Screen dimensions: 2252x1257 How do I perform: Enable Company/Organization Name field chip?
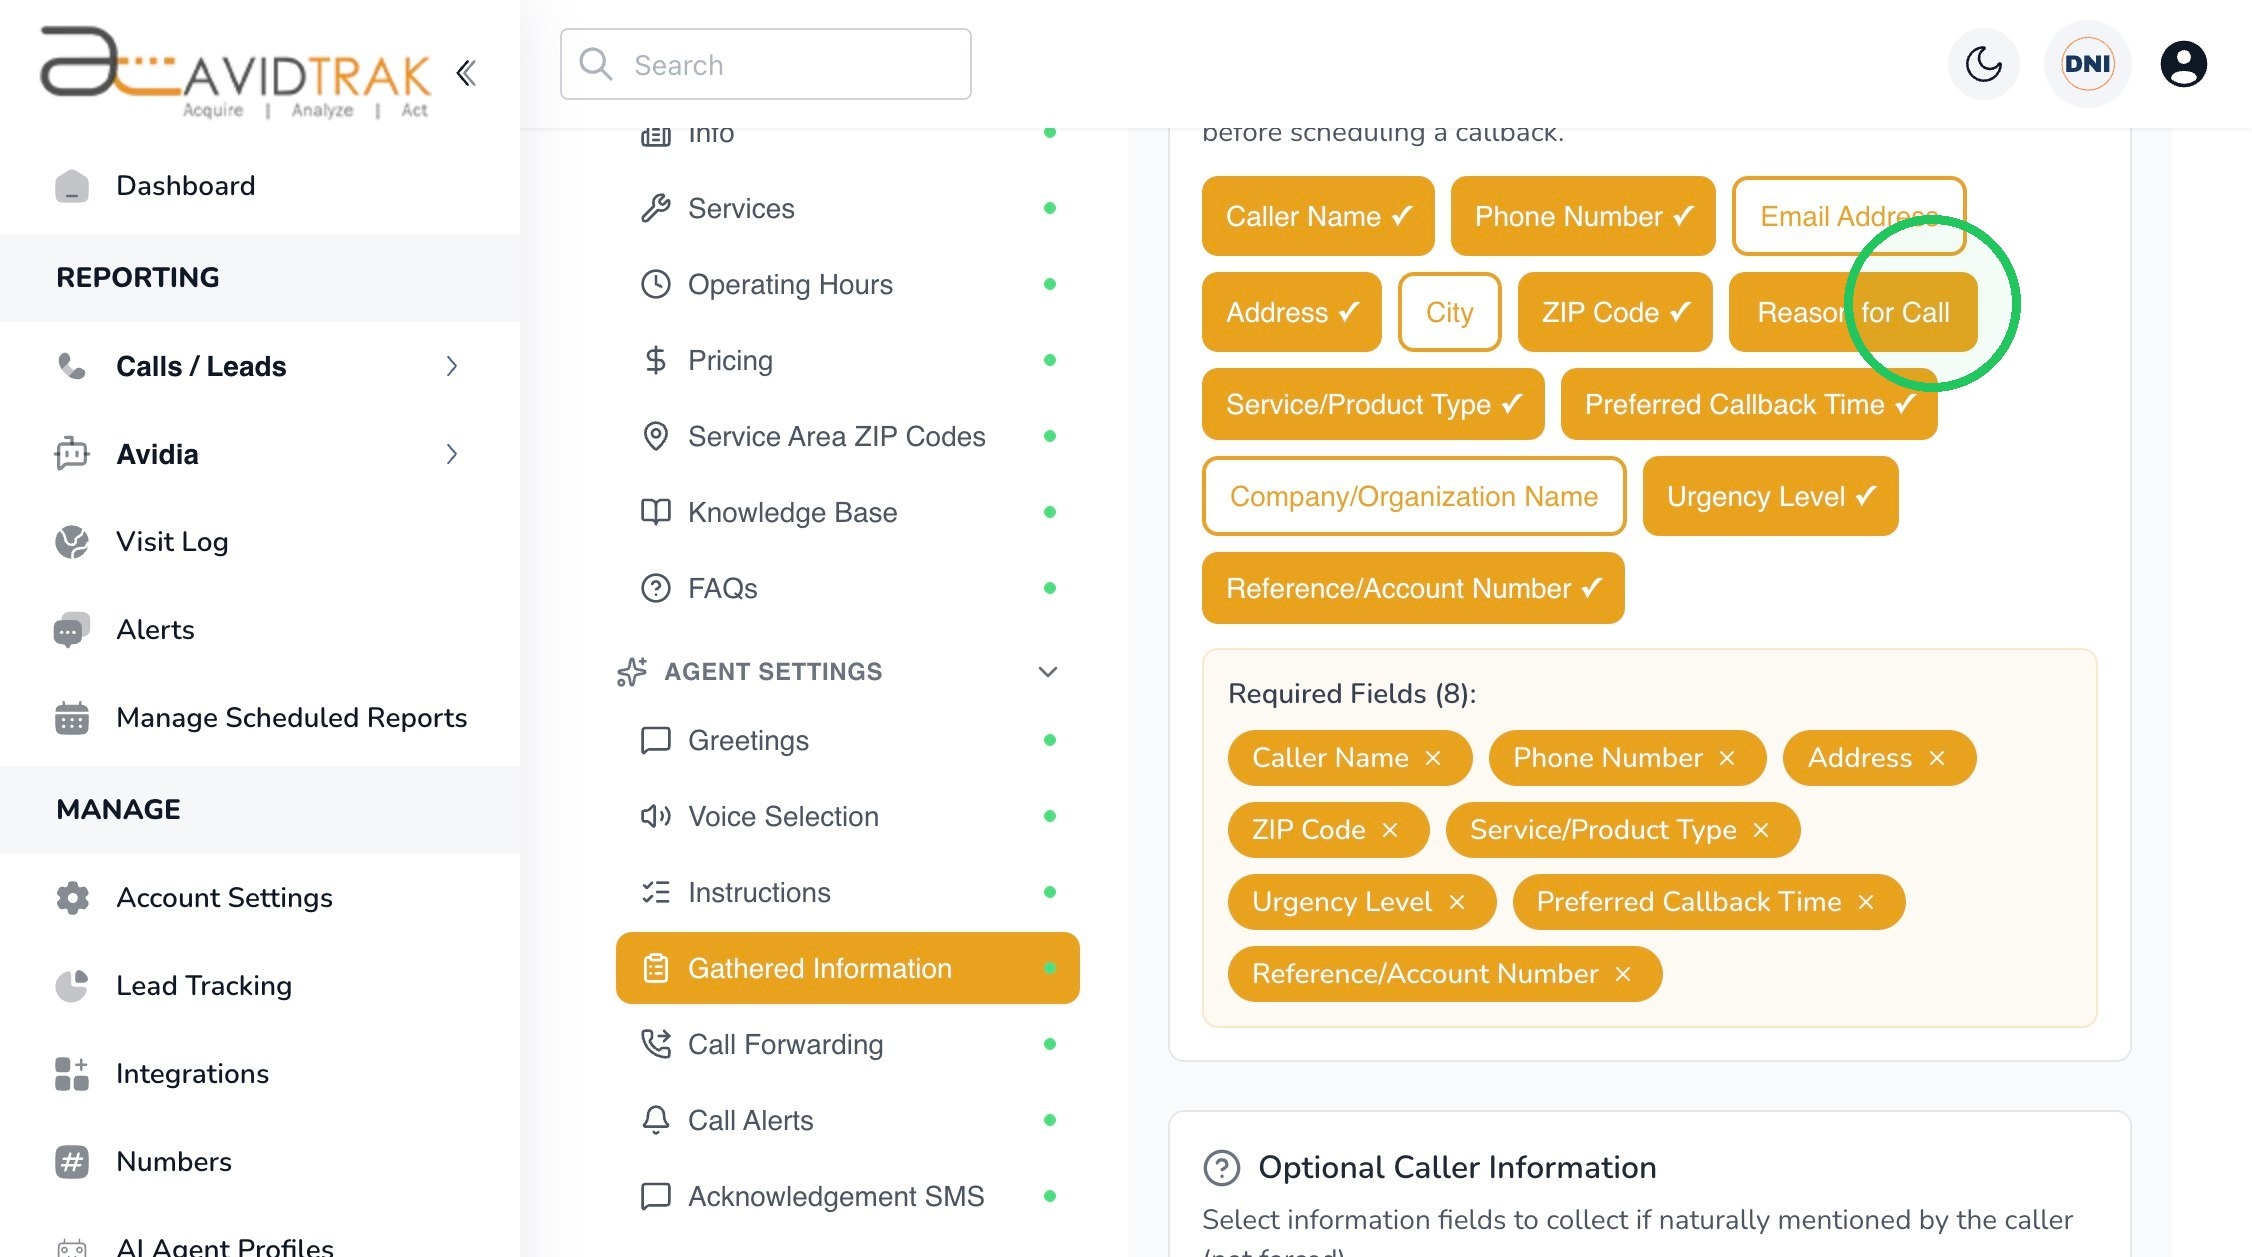1413,496
